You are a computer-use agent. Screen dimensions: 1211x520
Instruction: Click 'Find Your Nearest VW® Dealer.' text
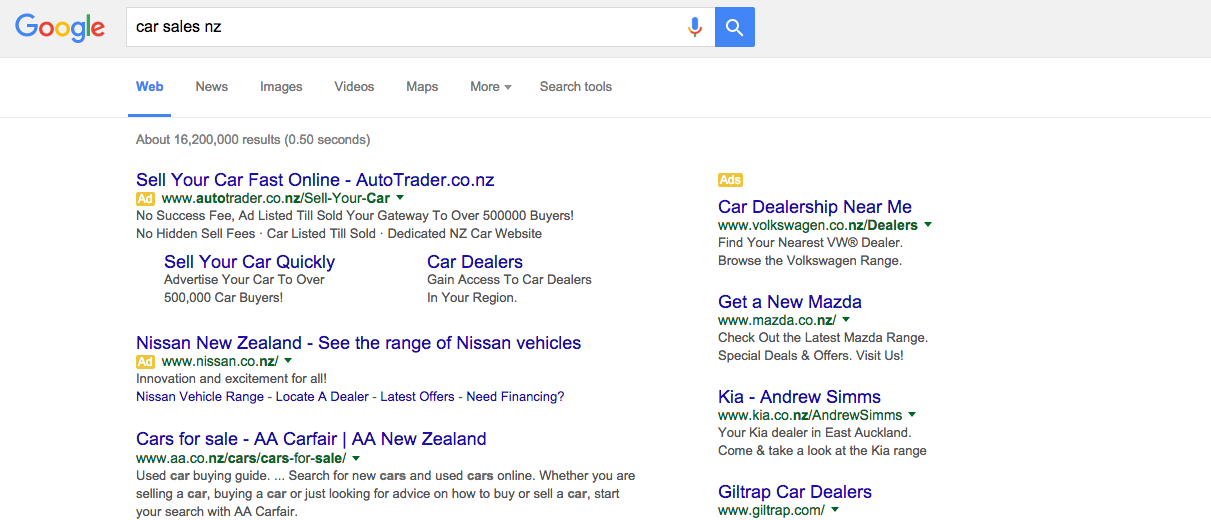point(810,243)
